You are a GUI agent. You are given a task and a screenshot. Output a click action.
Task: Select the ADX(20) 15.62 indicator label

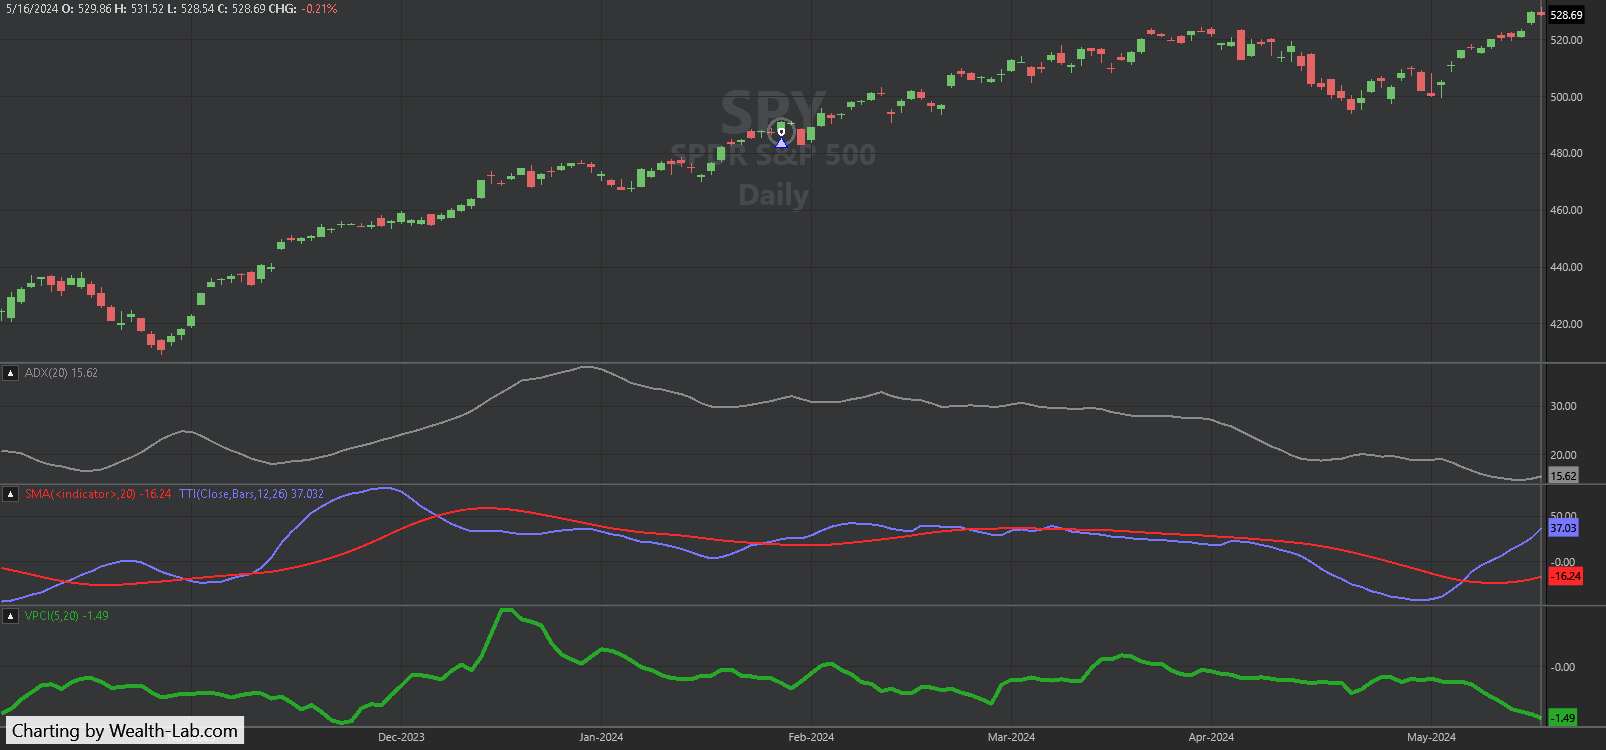(x=61, y=373)
